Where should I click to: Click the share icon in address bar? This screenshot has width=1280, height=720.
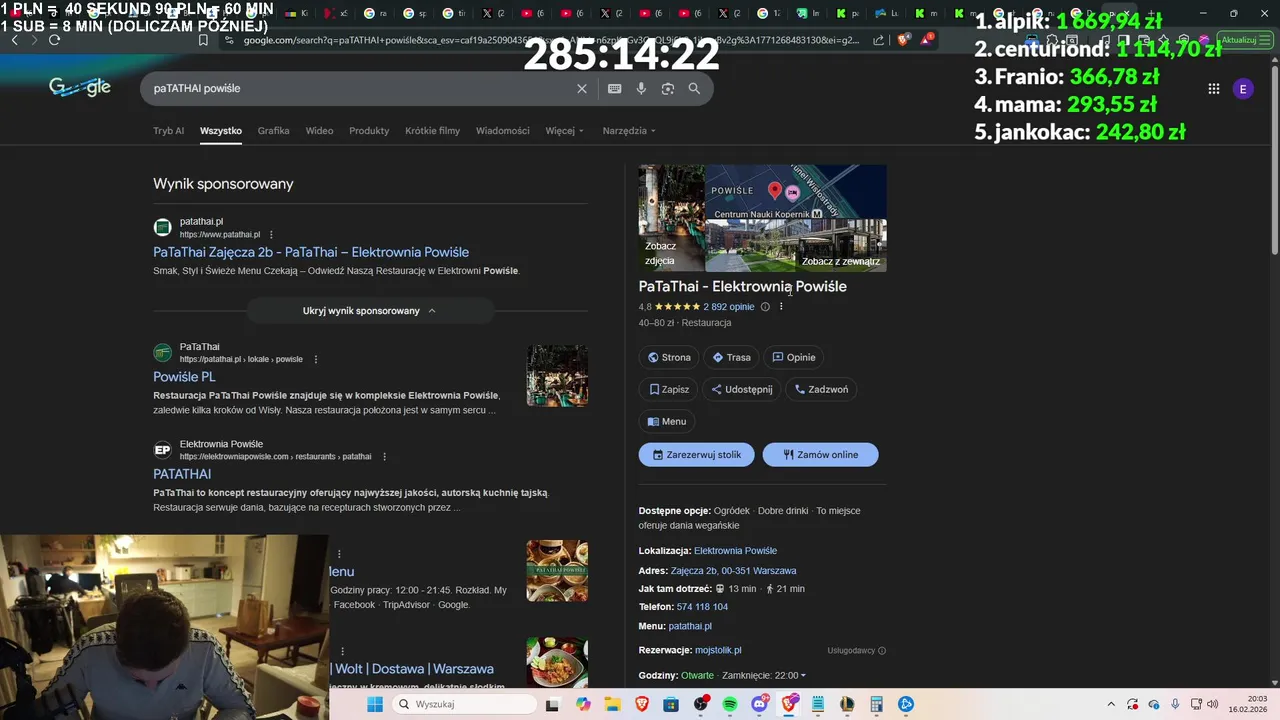pyautogui.click(x=878, y=40)
